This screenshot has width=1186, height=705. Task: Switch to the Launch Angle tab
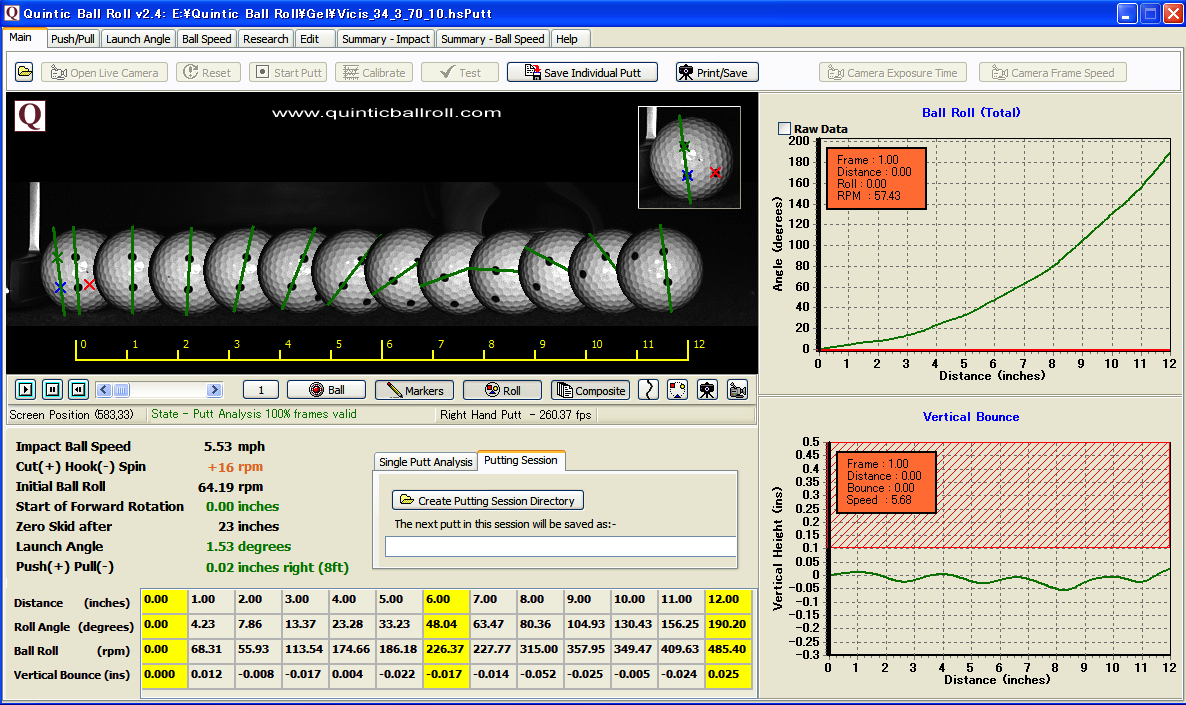138,39
